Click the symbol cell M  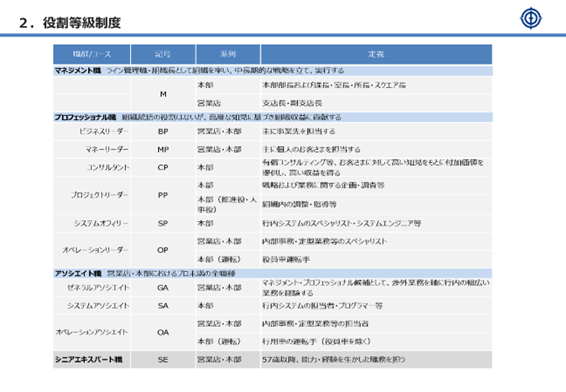tap(163, 94)
